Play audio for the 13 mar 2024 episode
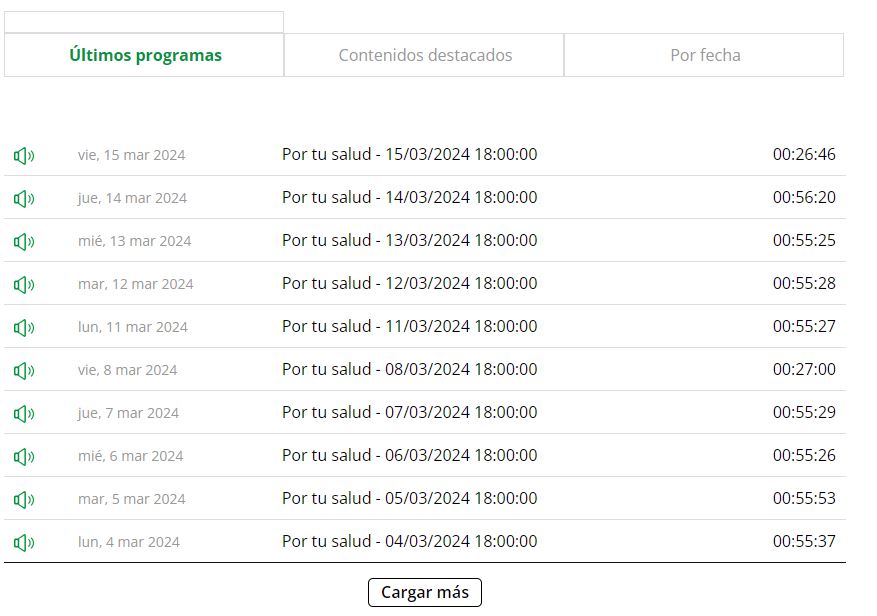This screenshot has height=616, width=877. [x=24, y=241]
